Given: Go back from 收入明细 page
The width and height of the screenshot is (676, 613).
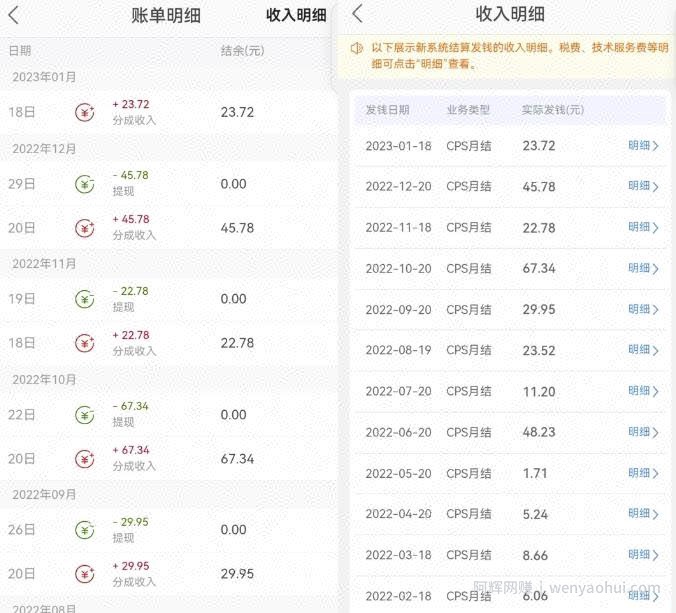Looking at the screenshot, I should [357, 14].
